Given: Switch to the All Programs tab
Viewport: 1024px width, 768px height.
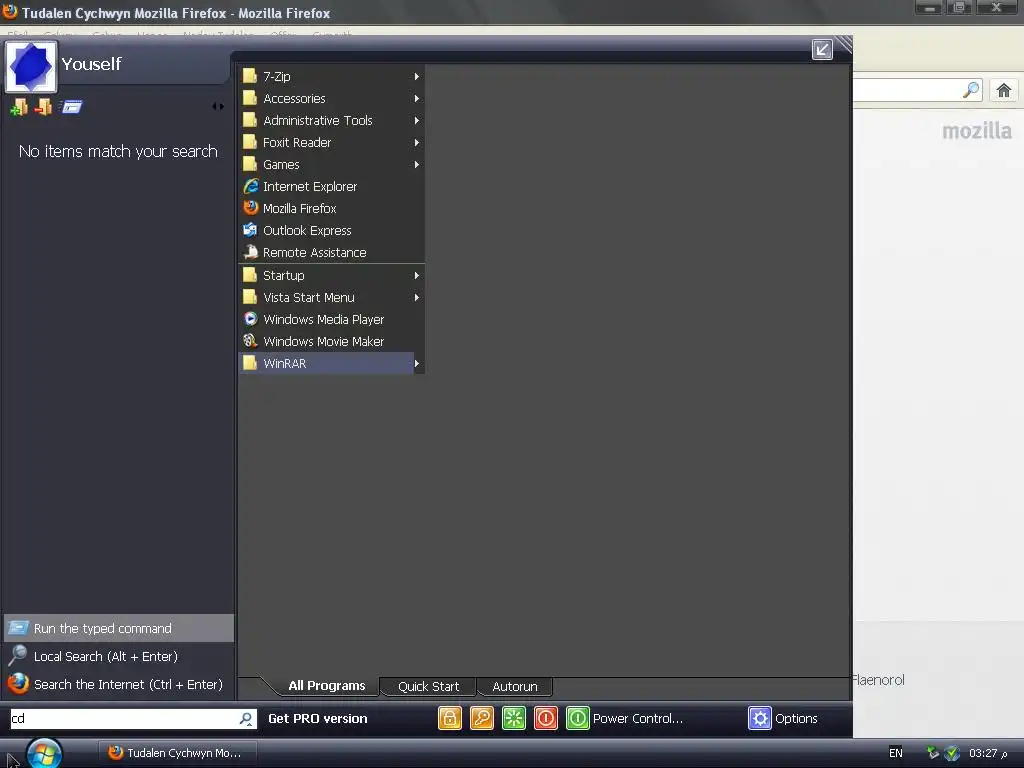Looking at the screenshot, I should 327,686.
